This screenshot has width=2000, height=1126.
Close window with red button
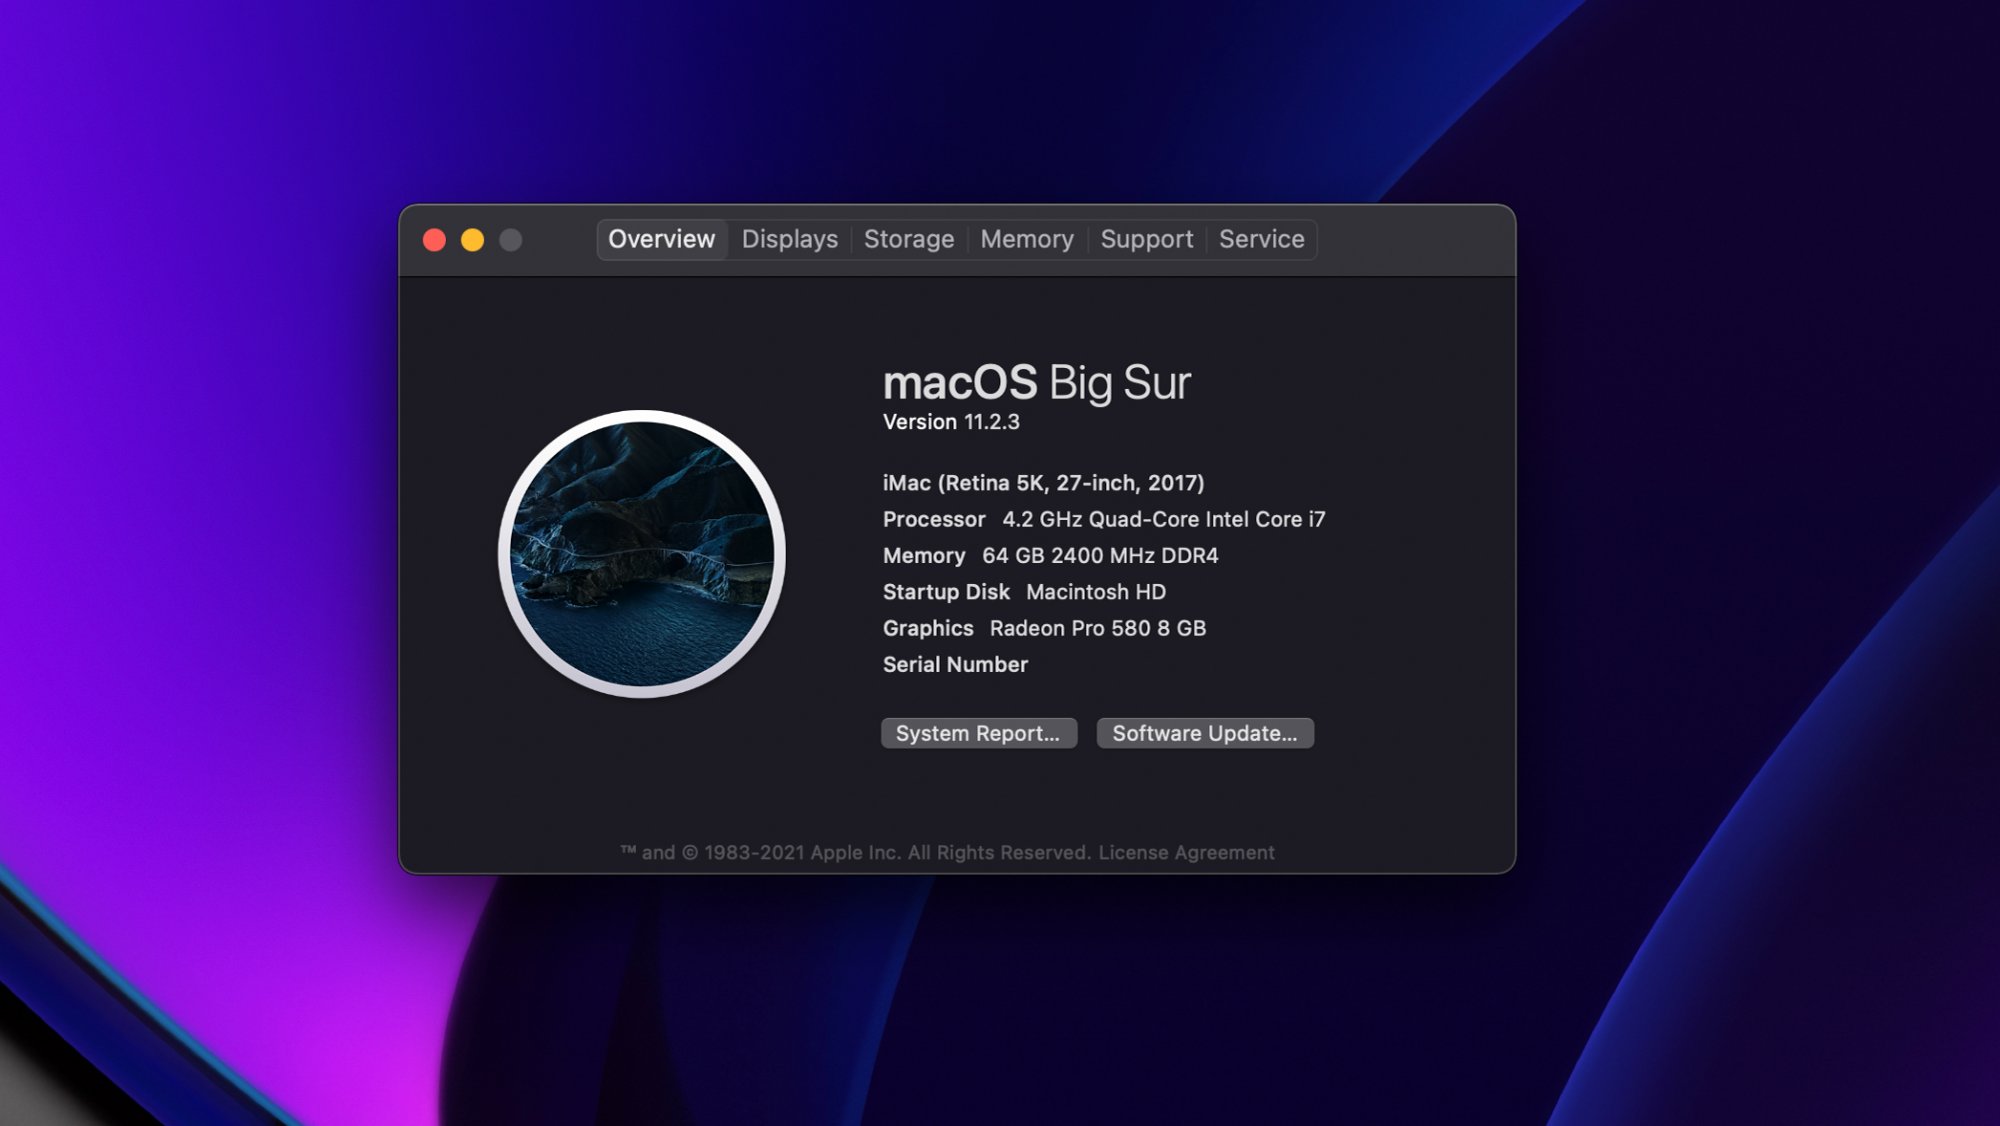click(x=434, y=240)
